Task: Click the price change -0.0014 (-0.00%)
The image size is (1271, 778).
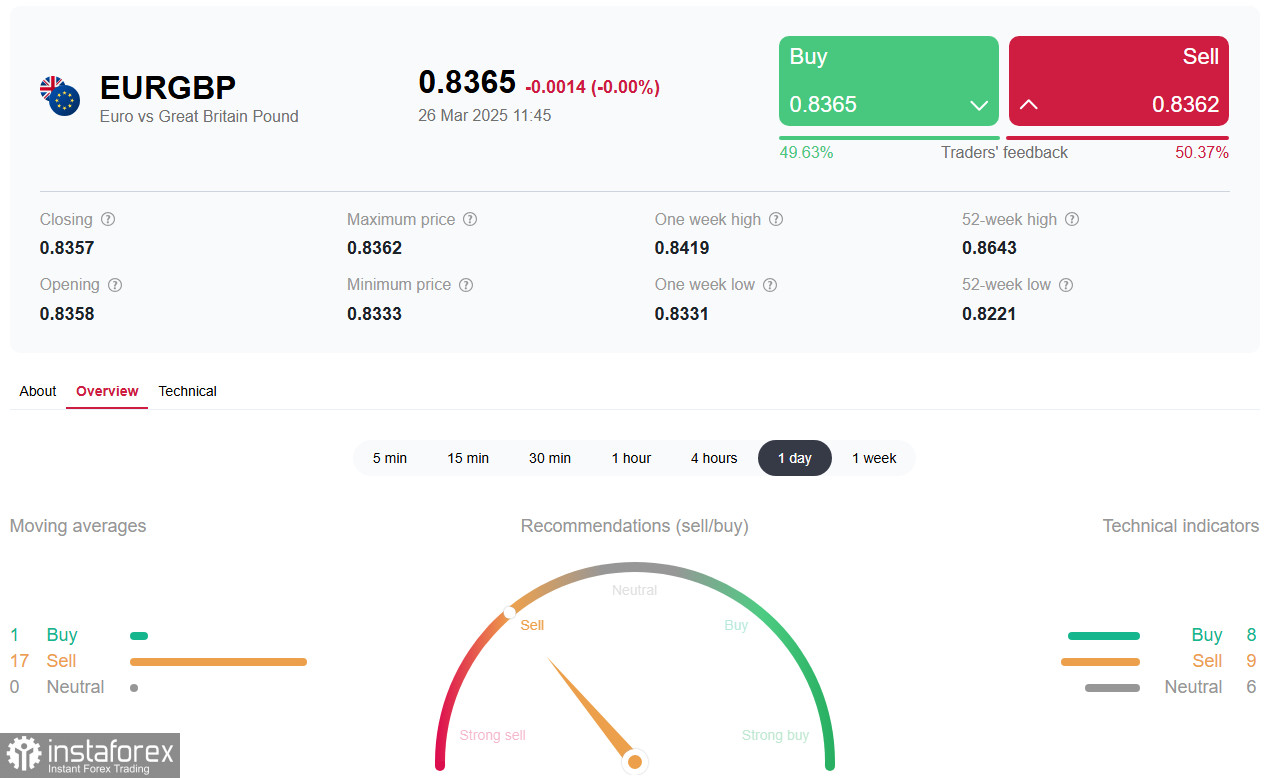Action: 592,87
